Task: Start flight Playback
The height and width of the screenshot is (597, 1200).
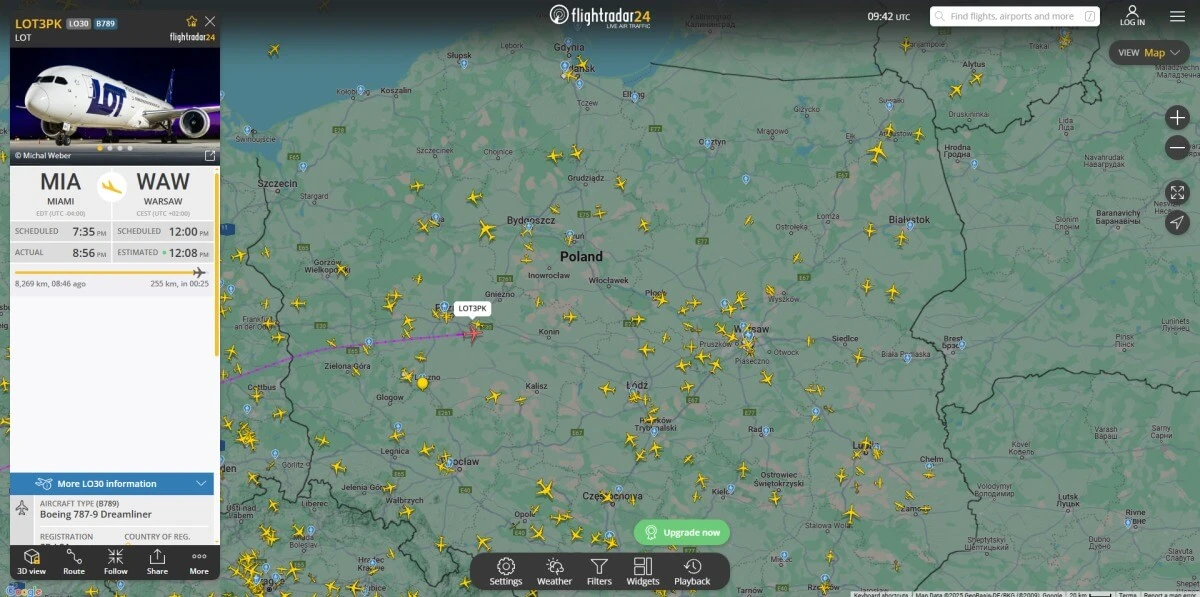Action: (692, 572)
